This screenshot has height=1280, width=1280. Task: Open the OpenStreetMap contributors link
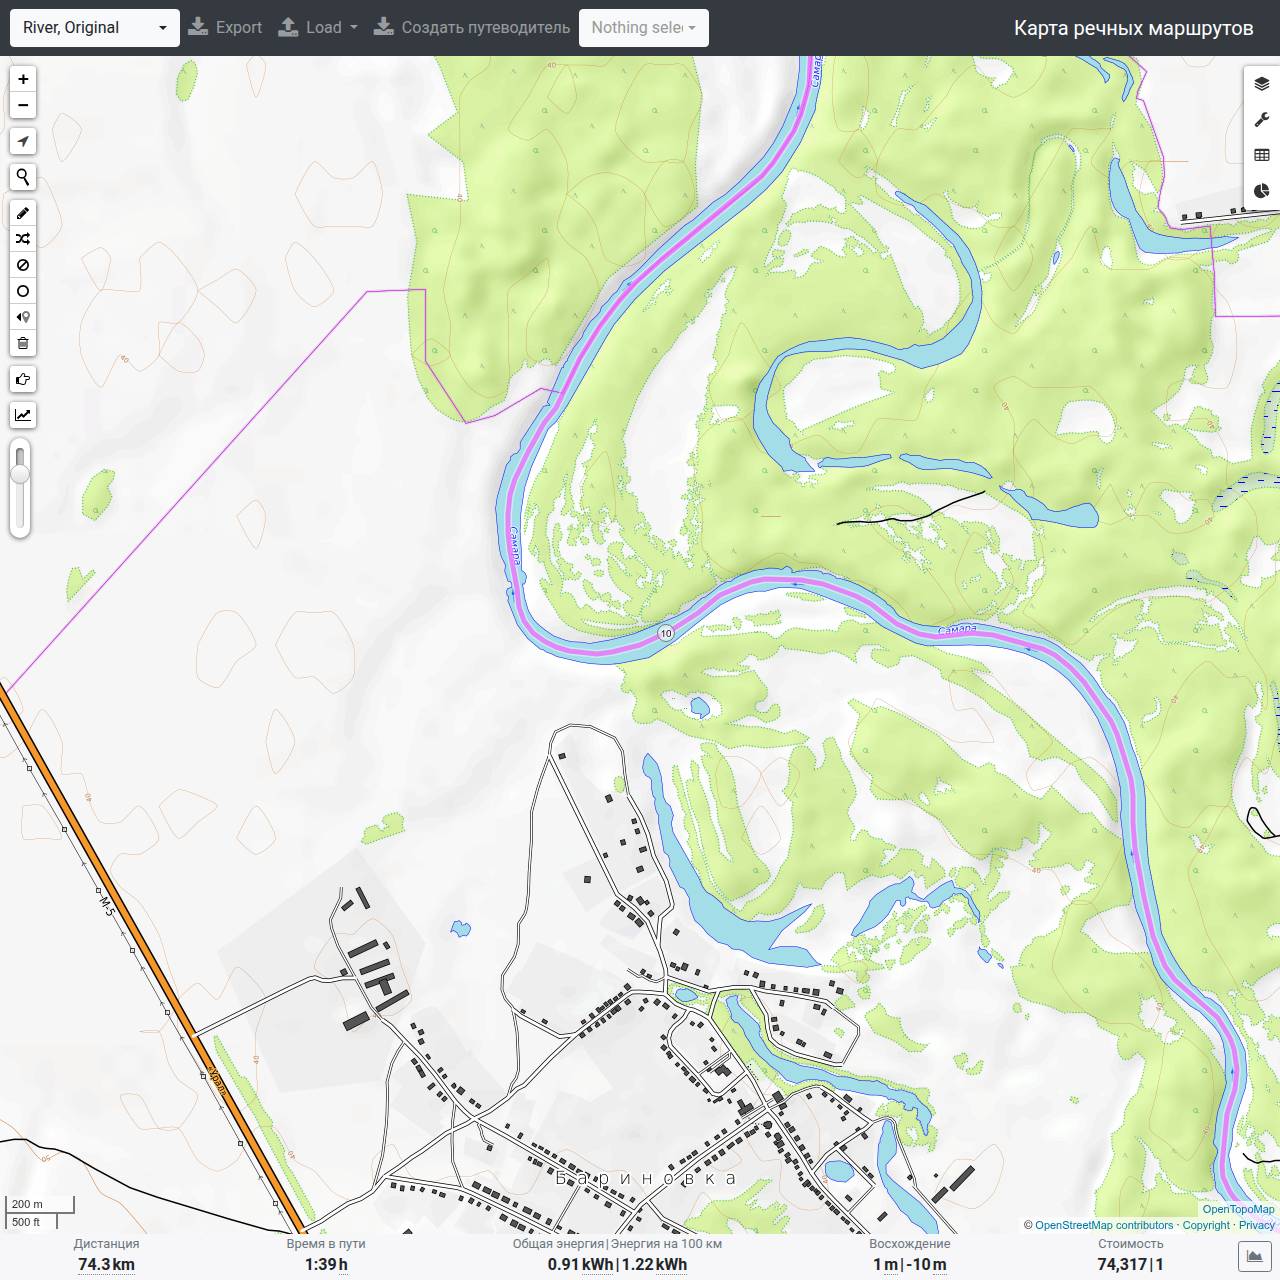[1104, 1225]
